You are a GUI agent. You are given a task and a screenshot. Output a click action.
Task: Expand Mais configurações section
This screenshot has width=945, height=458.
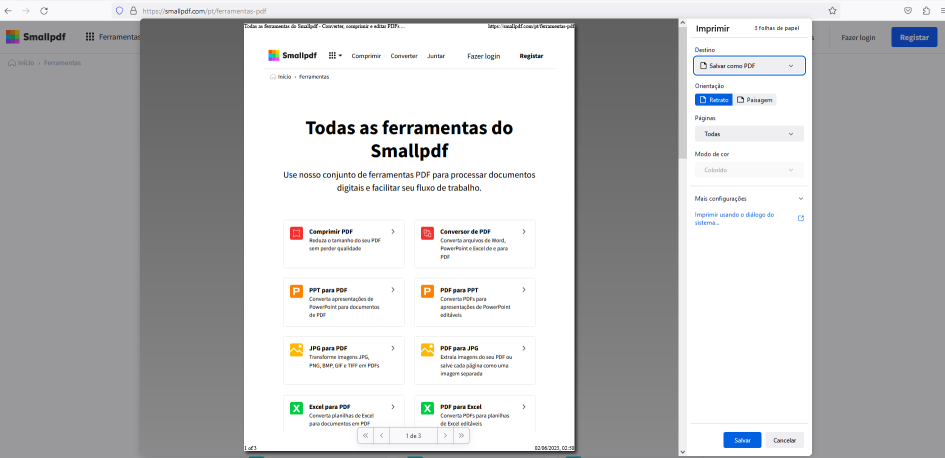[749, 198]
